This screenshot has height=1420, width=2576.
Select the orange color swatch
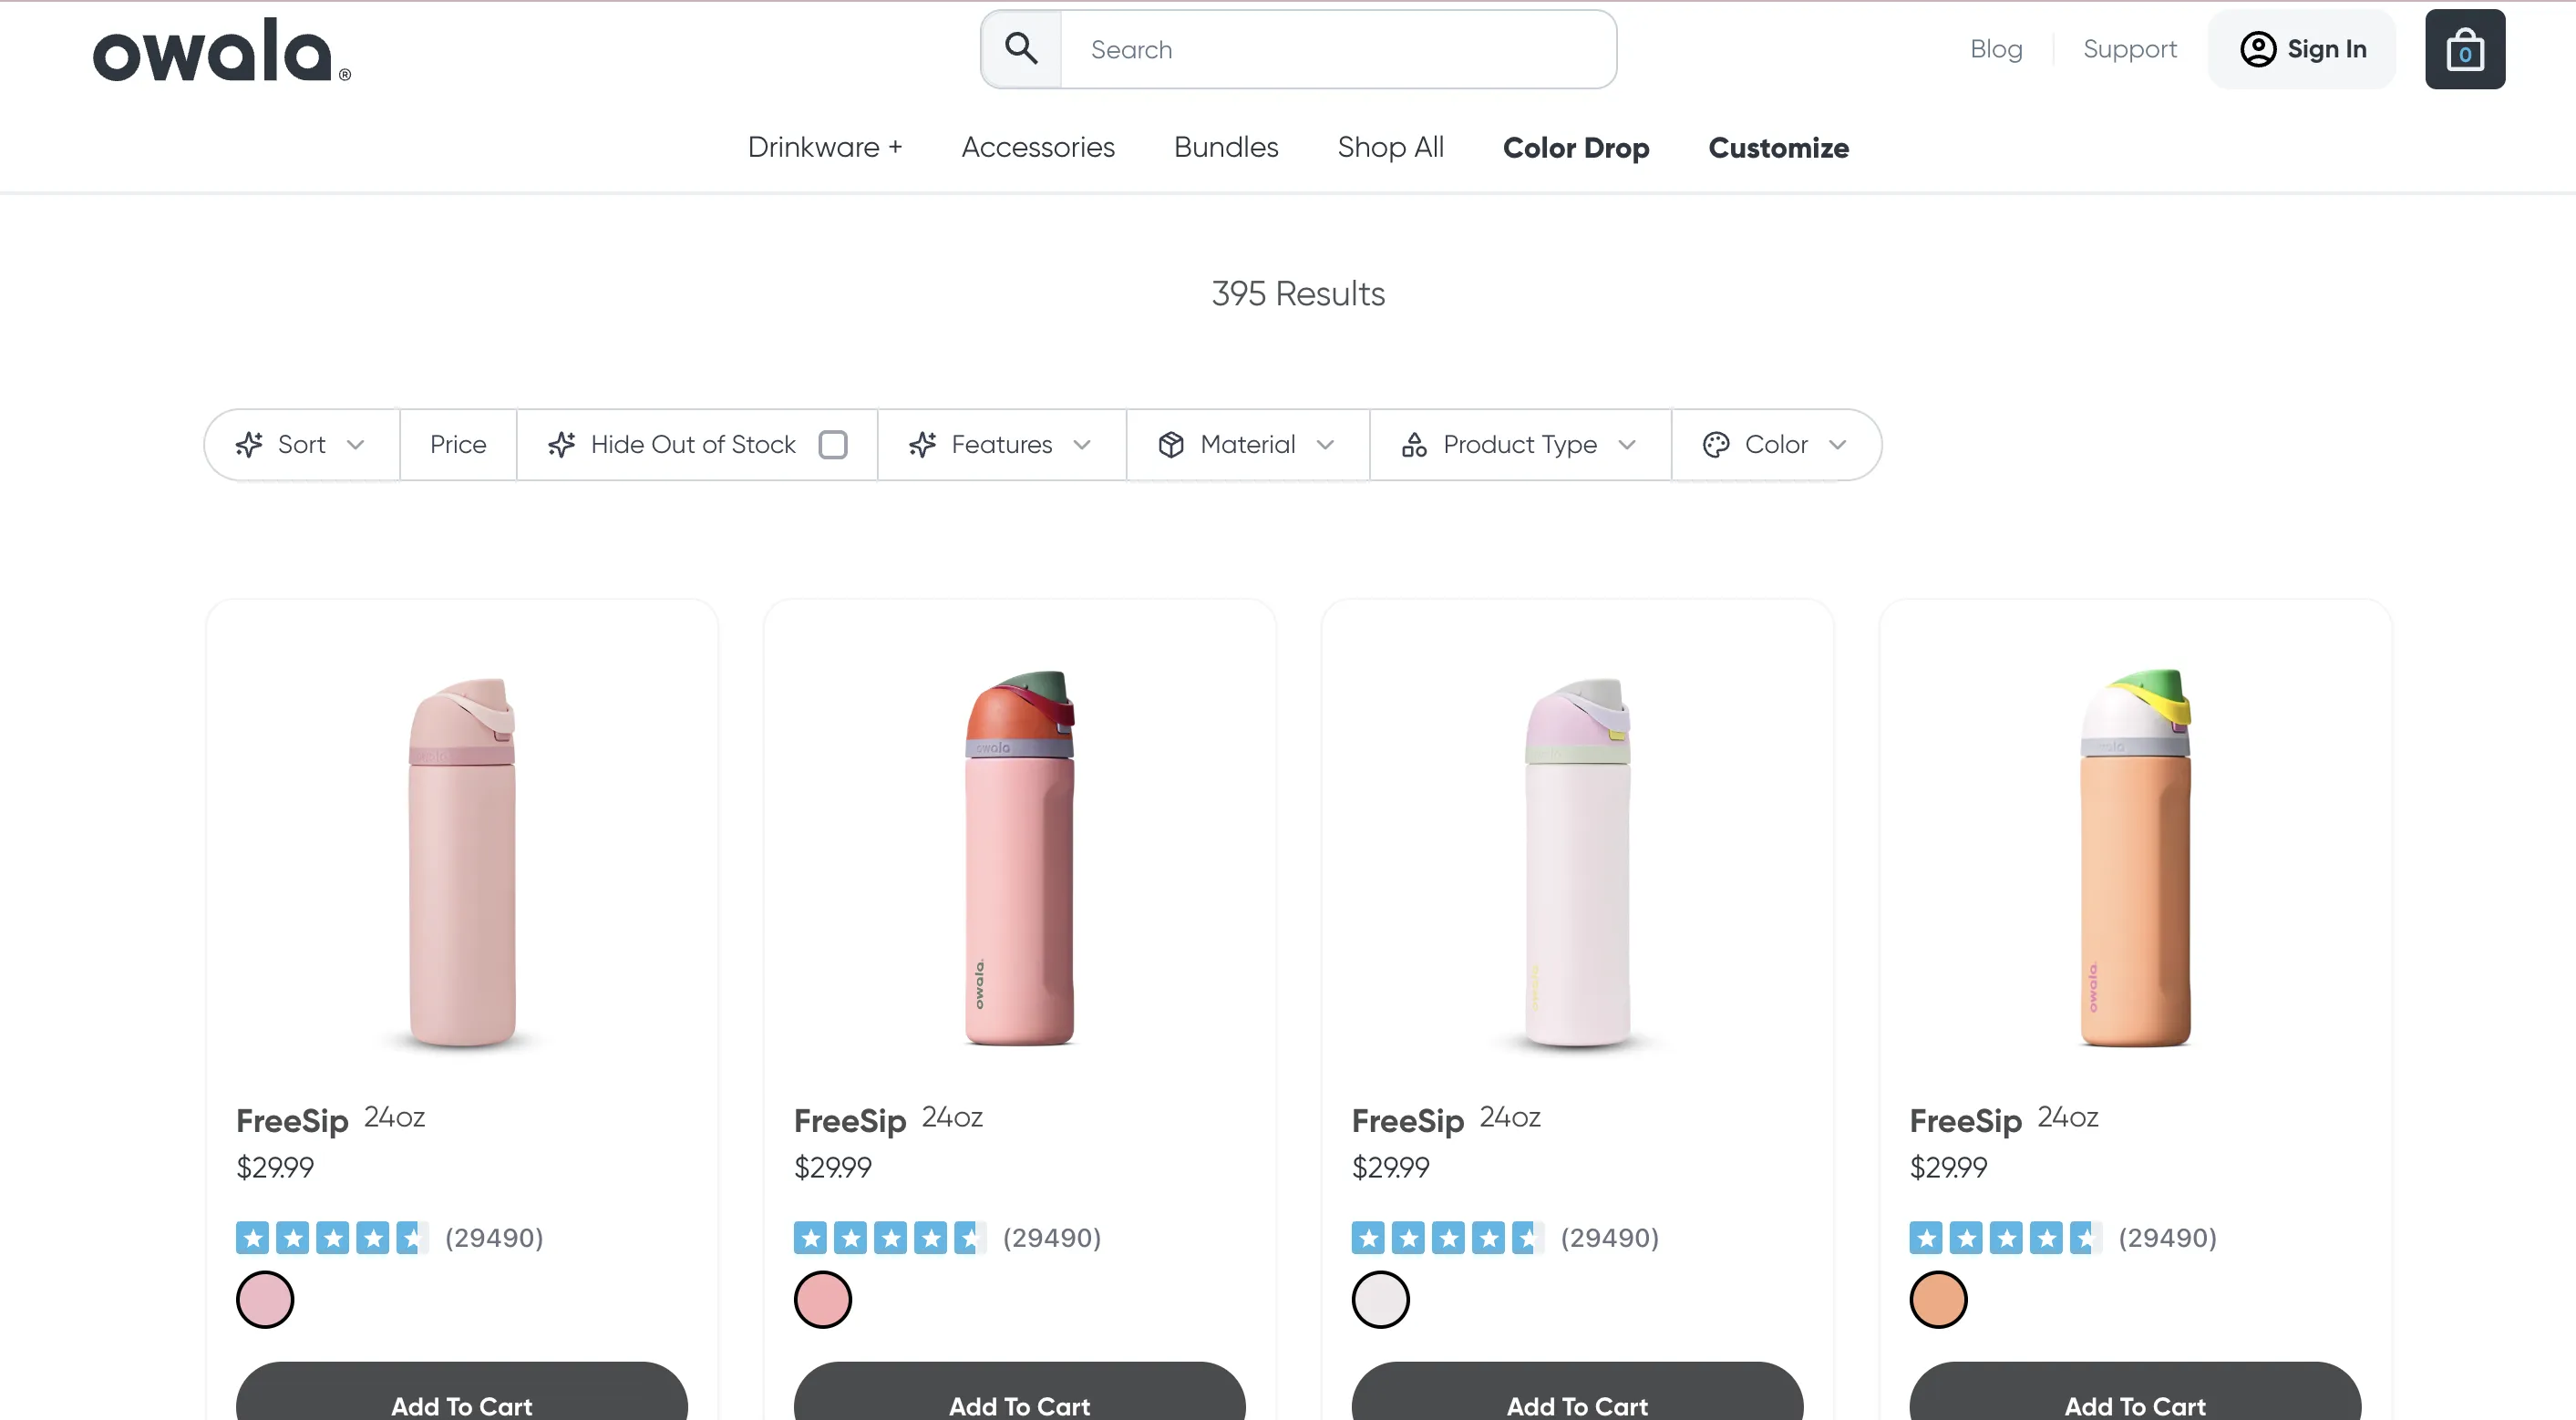[x=1938, y=1299]
